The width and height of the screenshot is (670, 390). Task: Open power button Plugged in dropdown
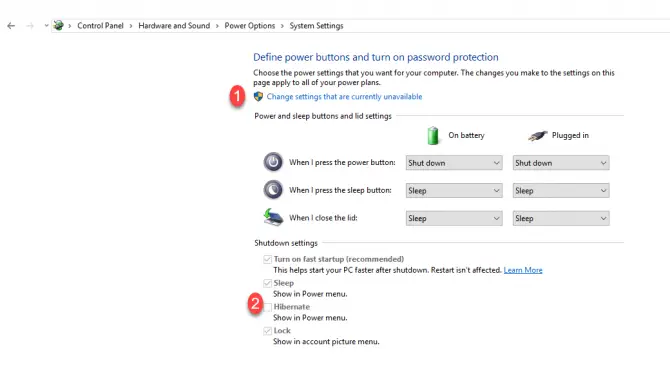click(x=561, y=163)
